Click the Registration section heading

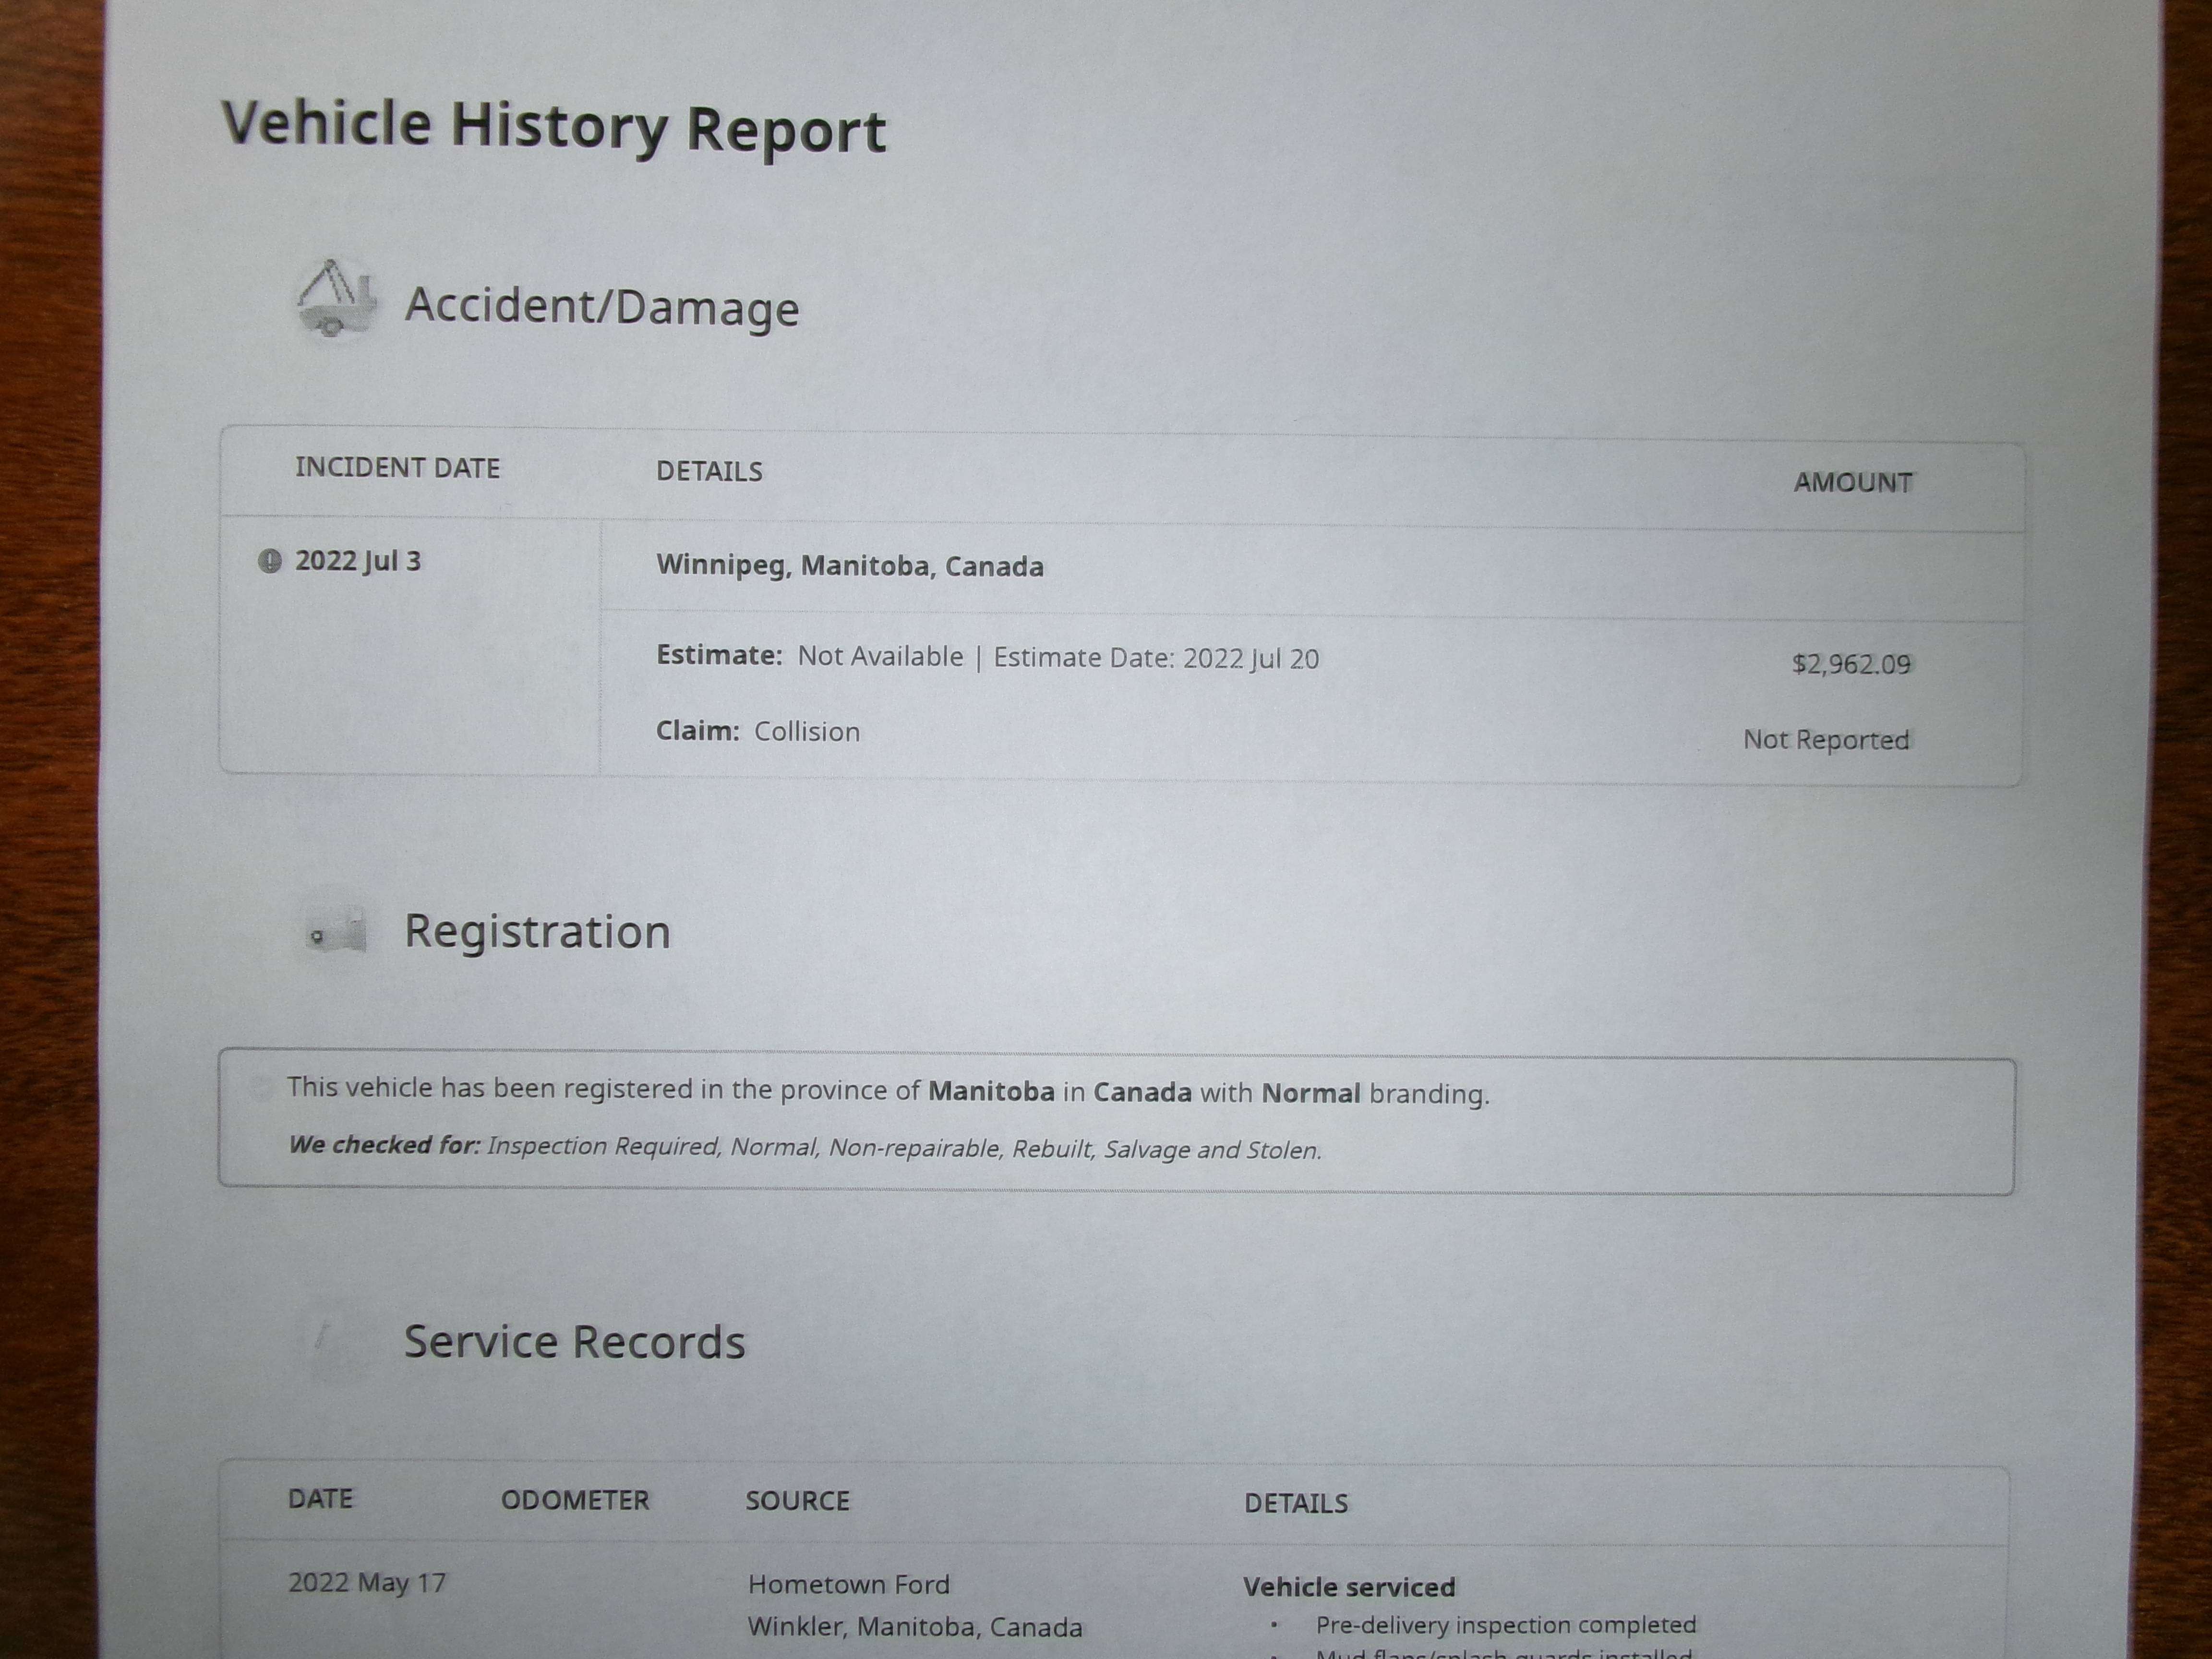tap(537, 931)
